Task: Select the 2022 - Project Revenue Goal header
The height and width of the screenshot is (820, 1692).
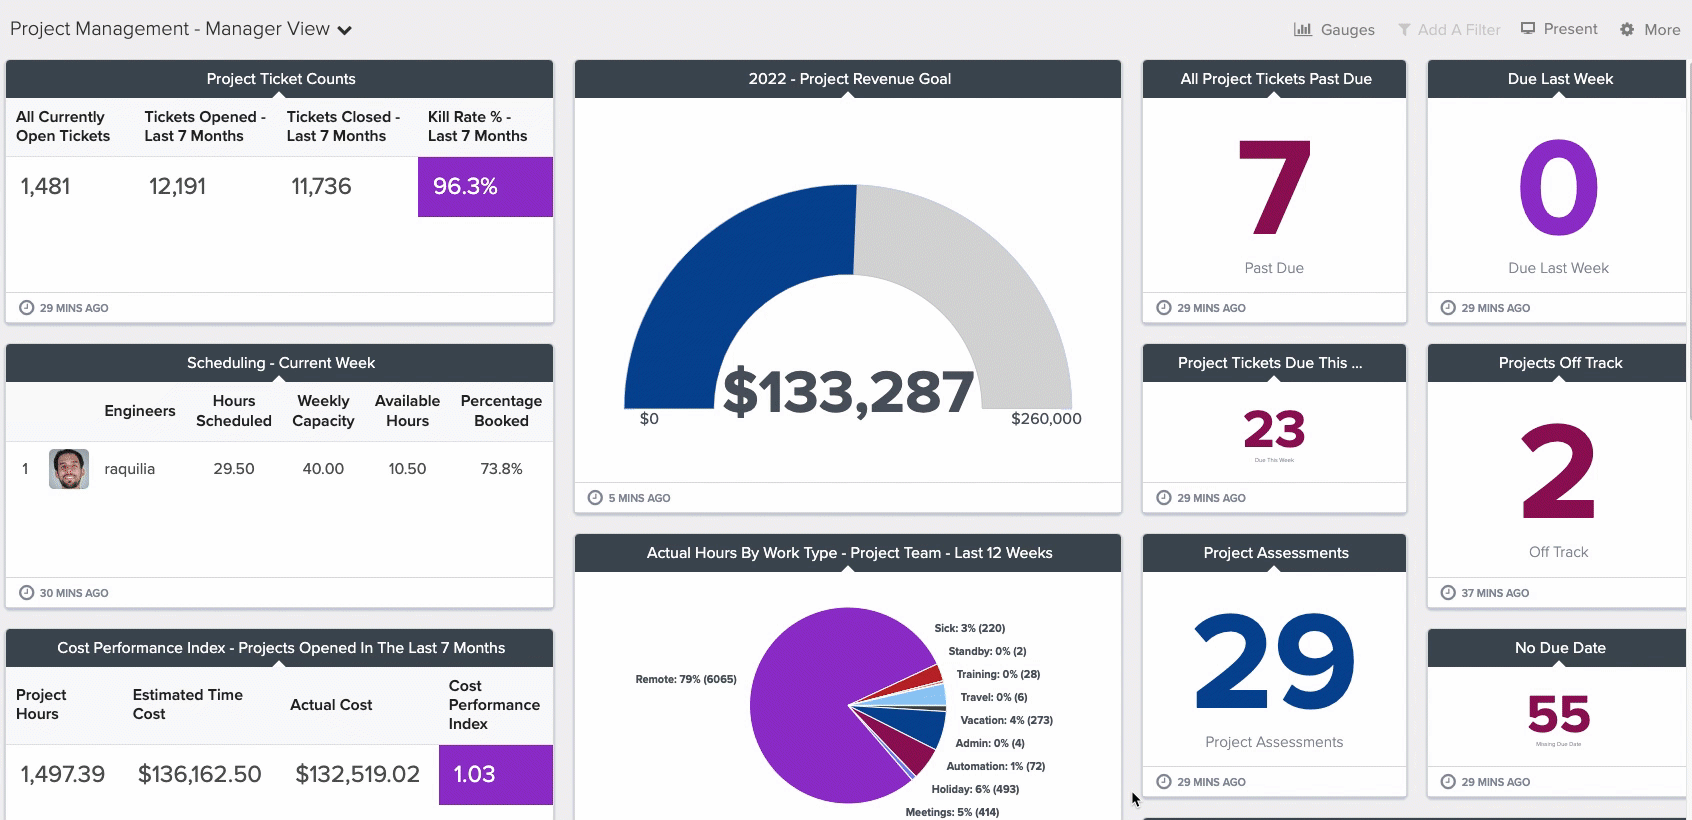Action: tap(848, 79)
